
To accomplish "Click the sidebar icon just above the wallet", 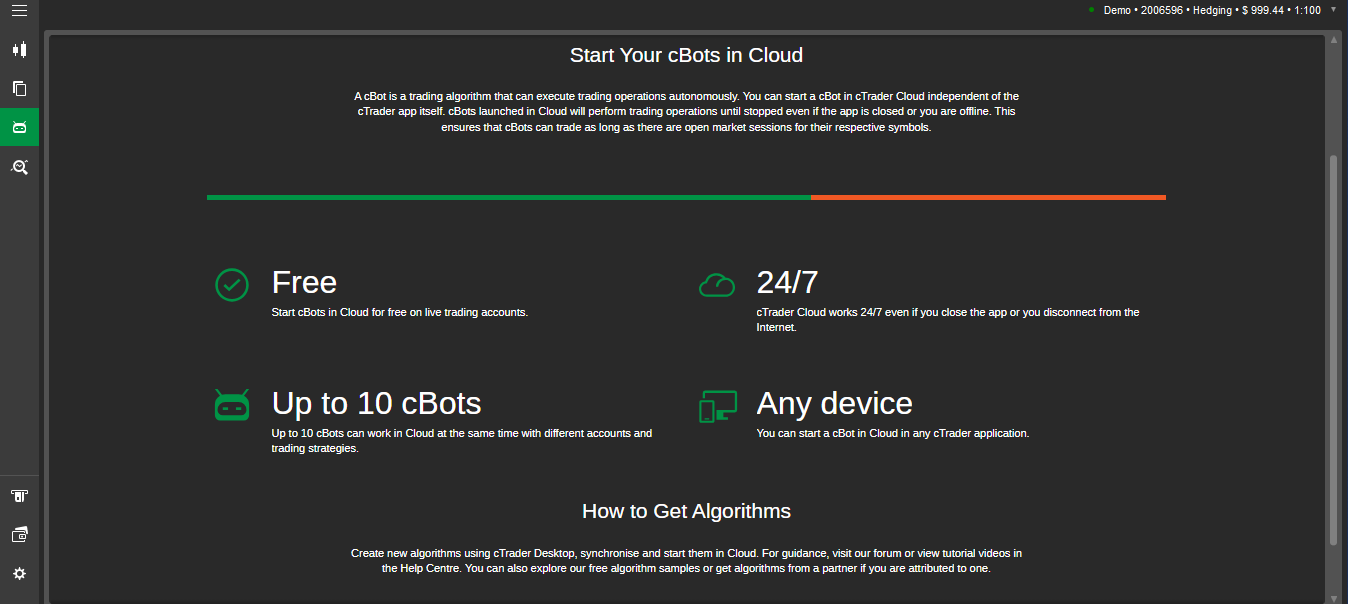I will (x=19, y=496).
